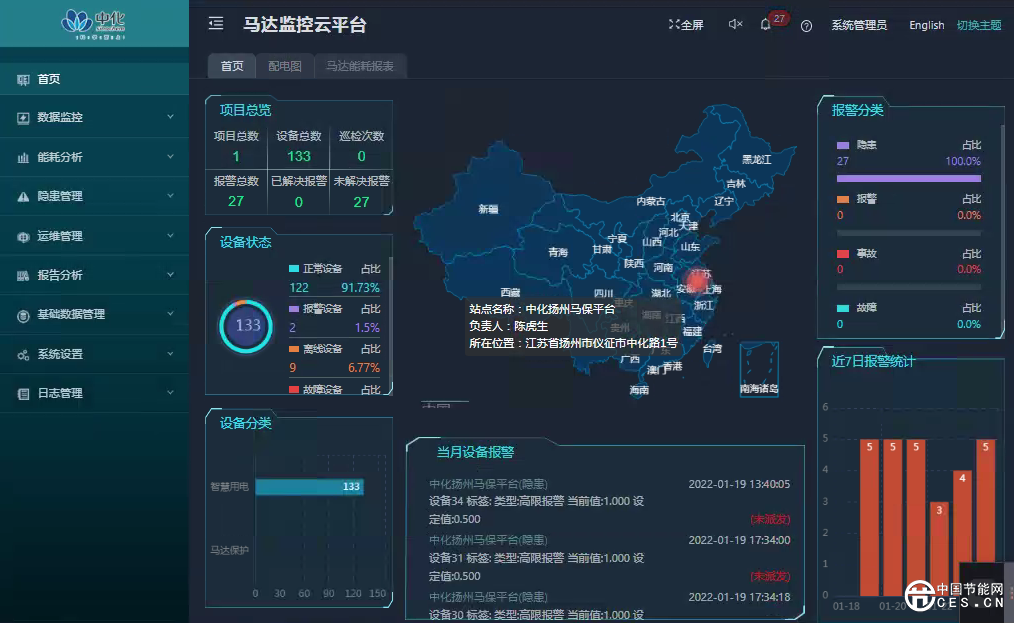Switch to the 首页 tab
The width and height of the screenshot is (1014, 623).
232,66
